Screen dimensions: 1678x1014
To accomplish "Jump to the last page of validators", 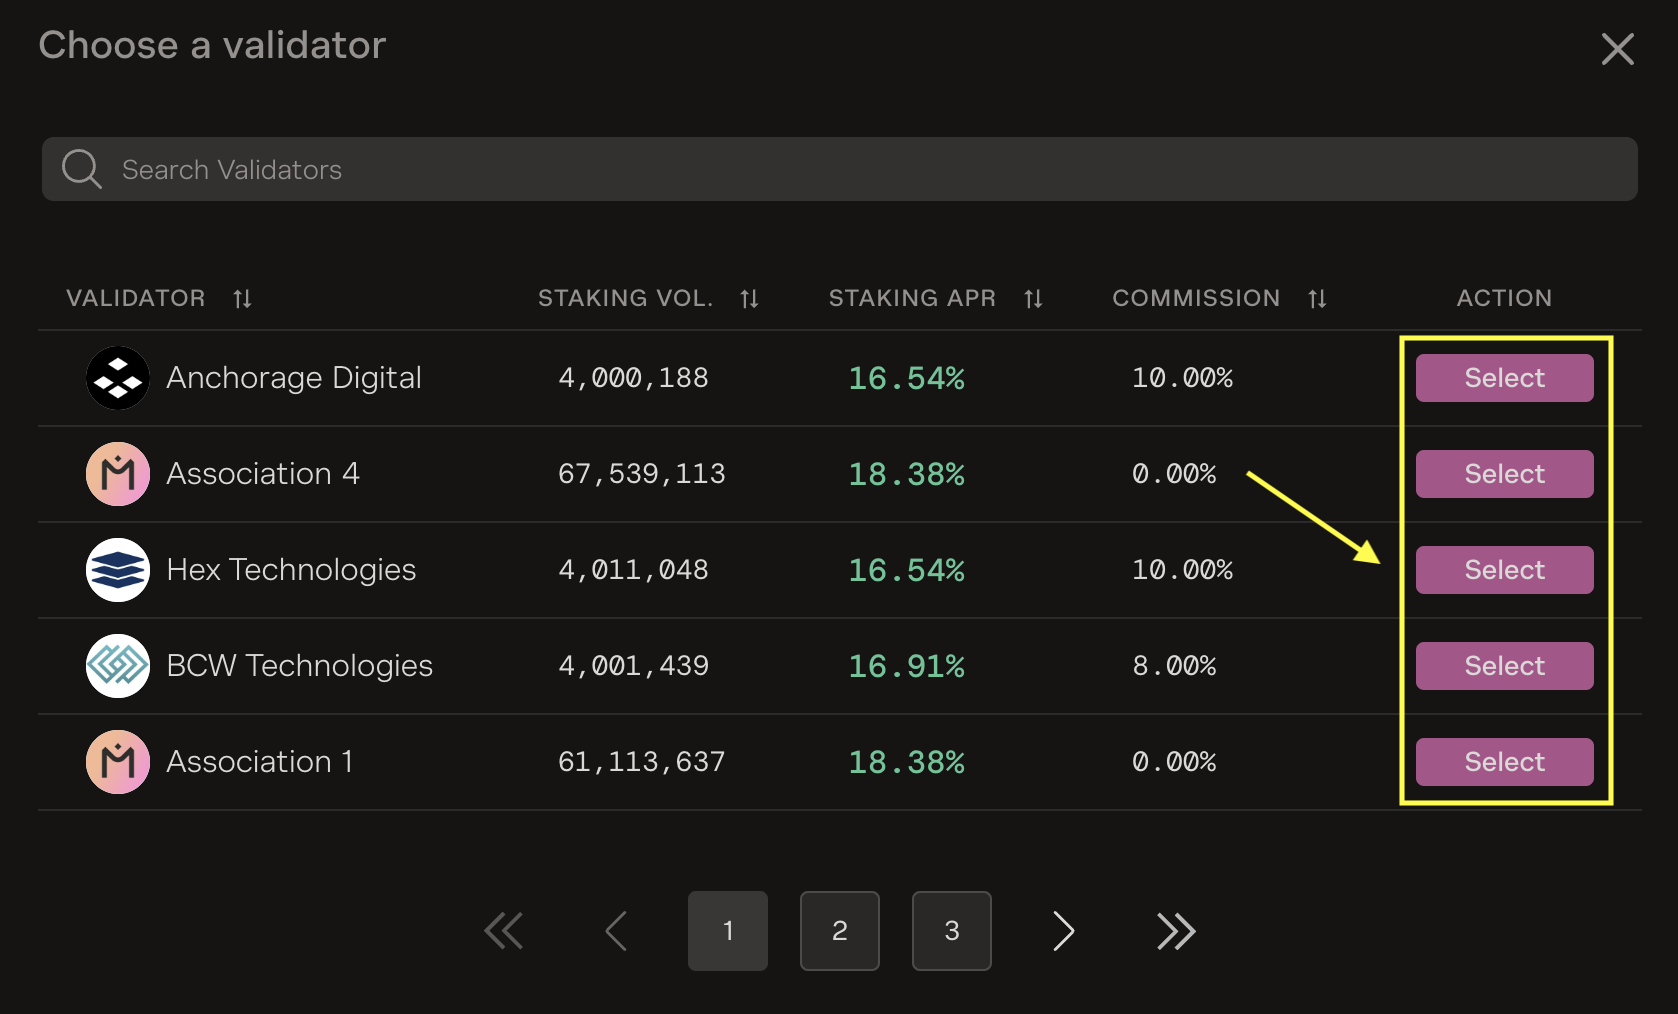I will (1176, 931).
